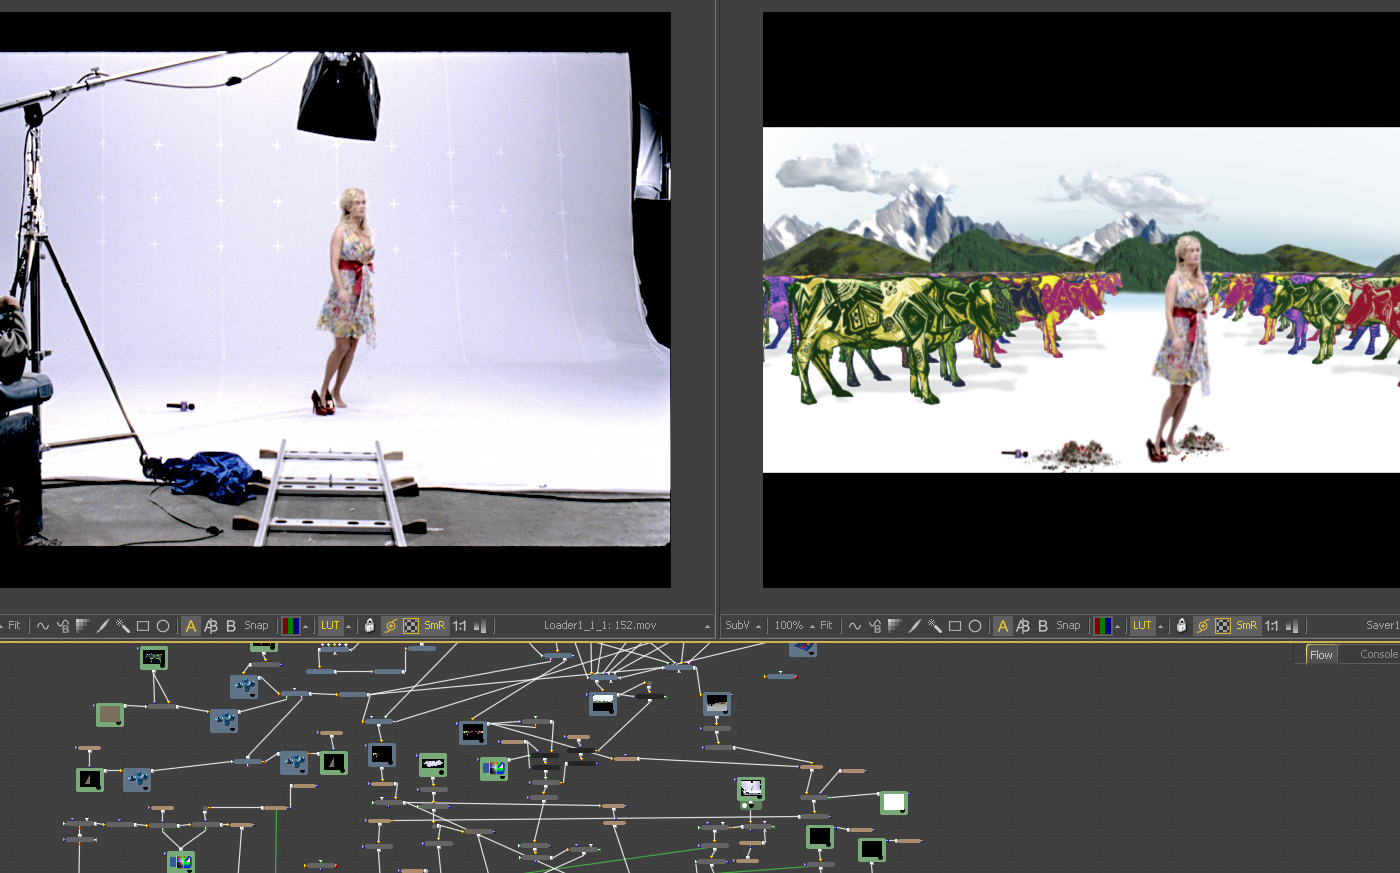Switch to the Flow tab
The image size is (1400, 873).
1321,655
